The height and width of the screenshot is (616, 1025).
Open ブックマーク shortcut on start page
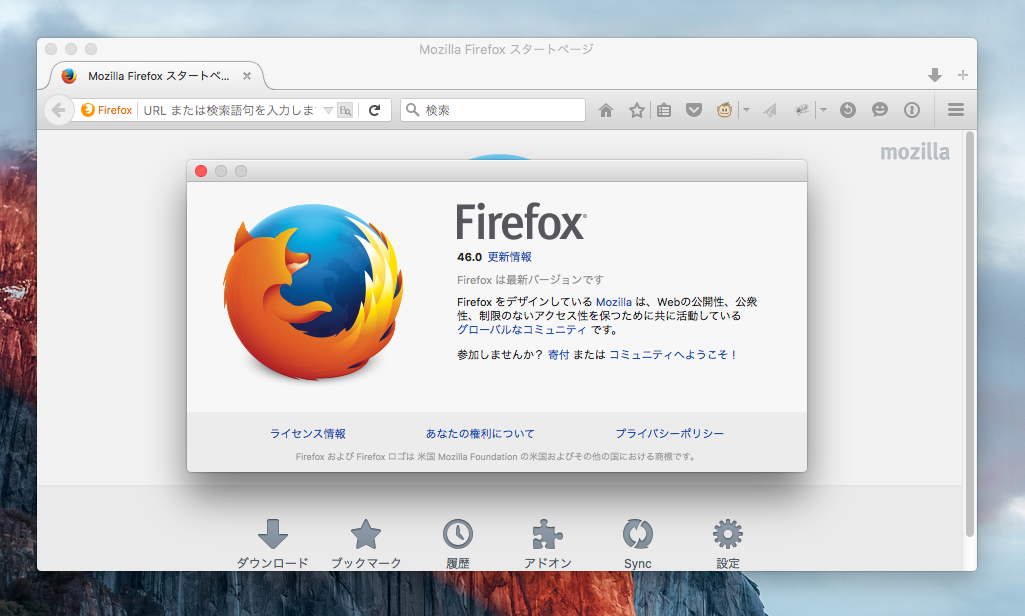pyautogui.click(x=366, y=544)
